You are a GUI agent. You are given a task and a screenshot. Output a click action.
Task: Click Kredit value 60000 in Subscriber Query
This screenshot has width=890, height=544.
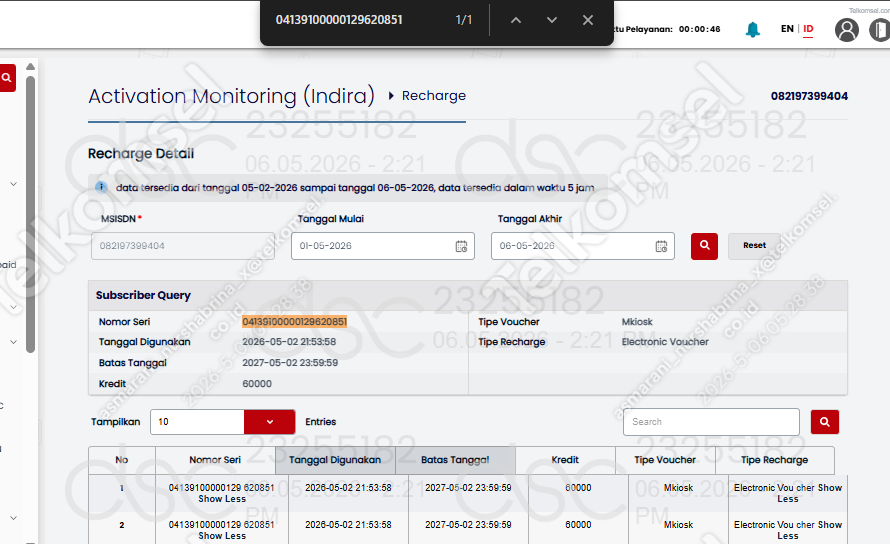pos(257,384)
